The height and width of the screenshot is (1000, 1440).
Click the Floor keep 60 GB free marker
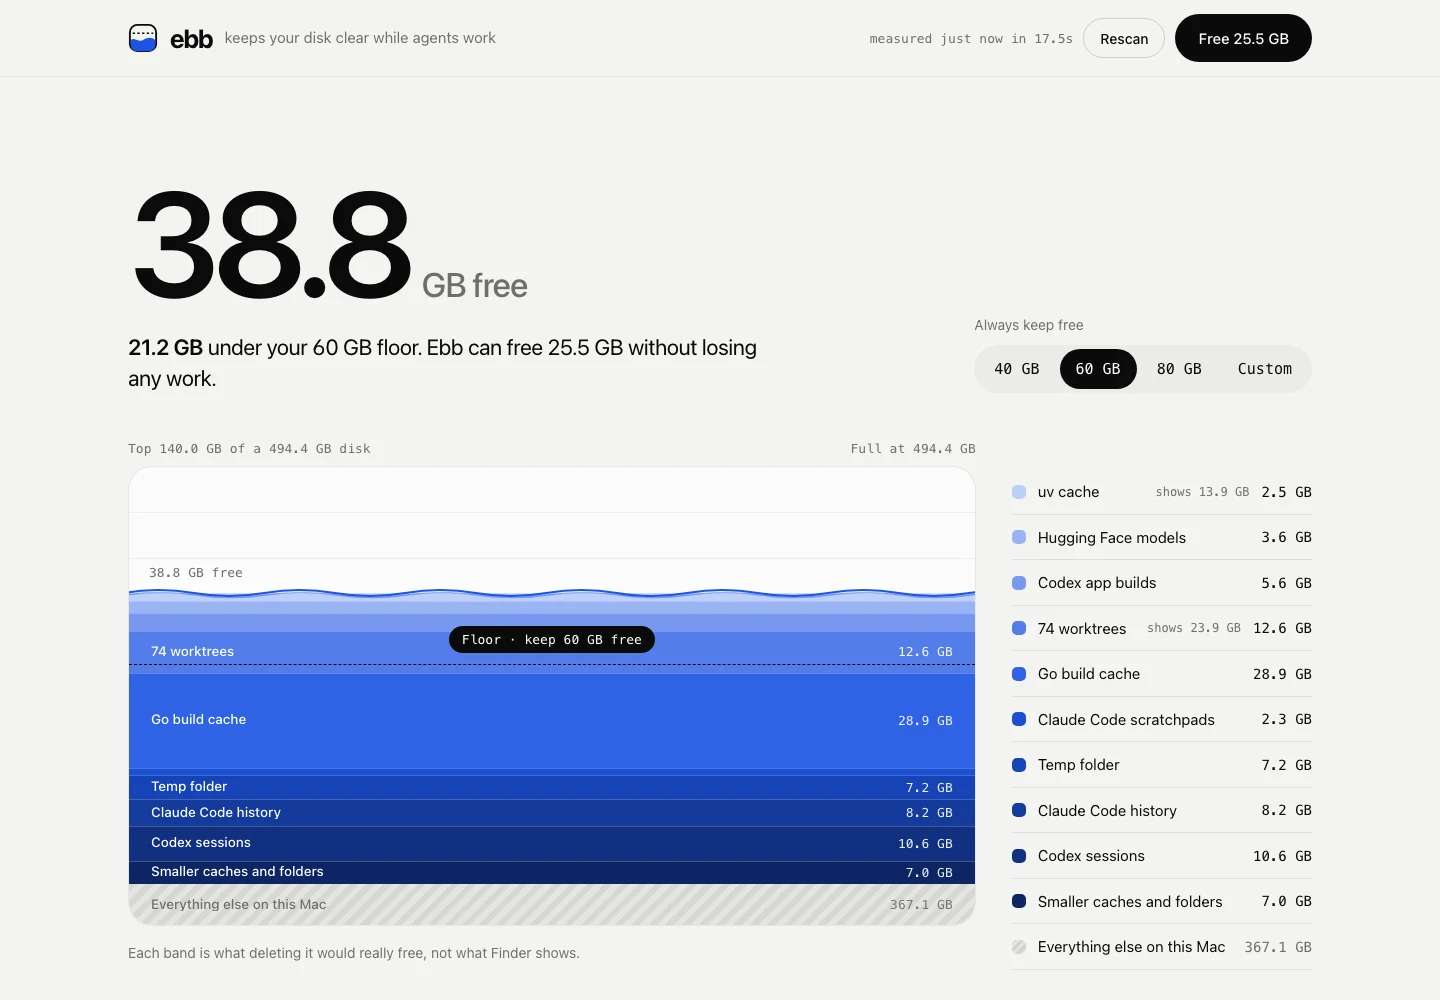[552, 640]
